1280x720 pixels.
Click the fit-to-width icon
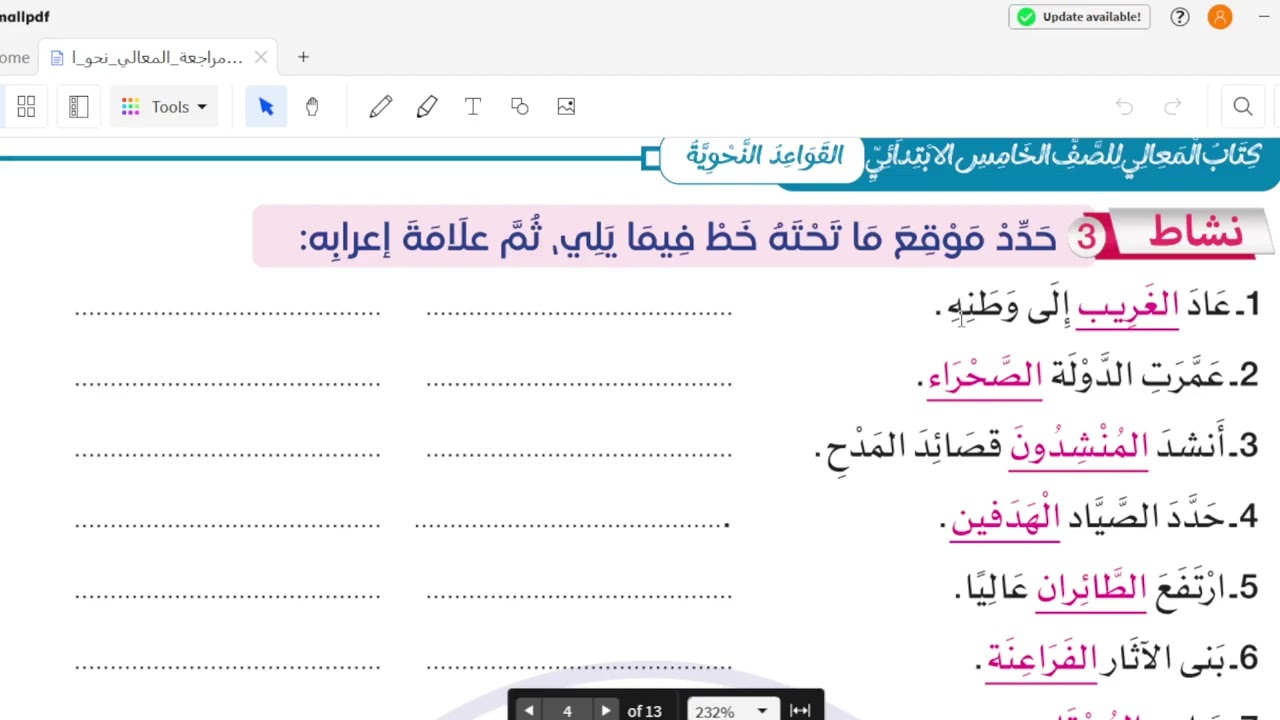pos(800,710)
